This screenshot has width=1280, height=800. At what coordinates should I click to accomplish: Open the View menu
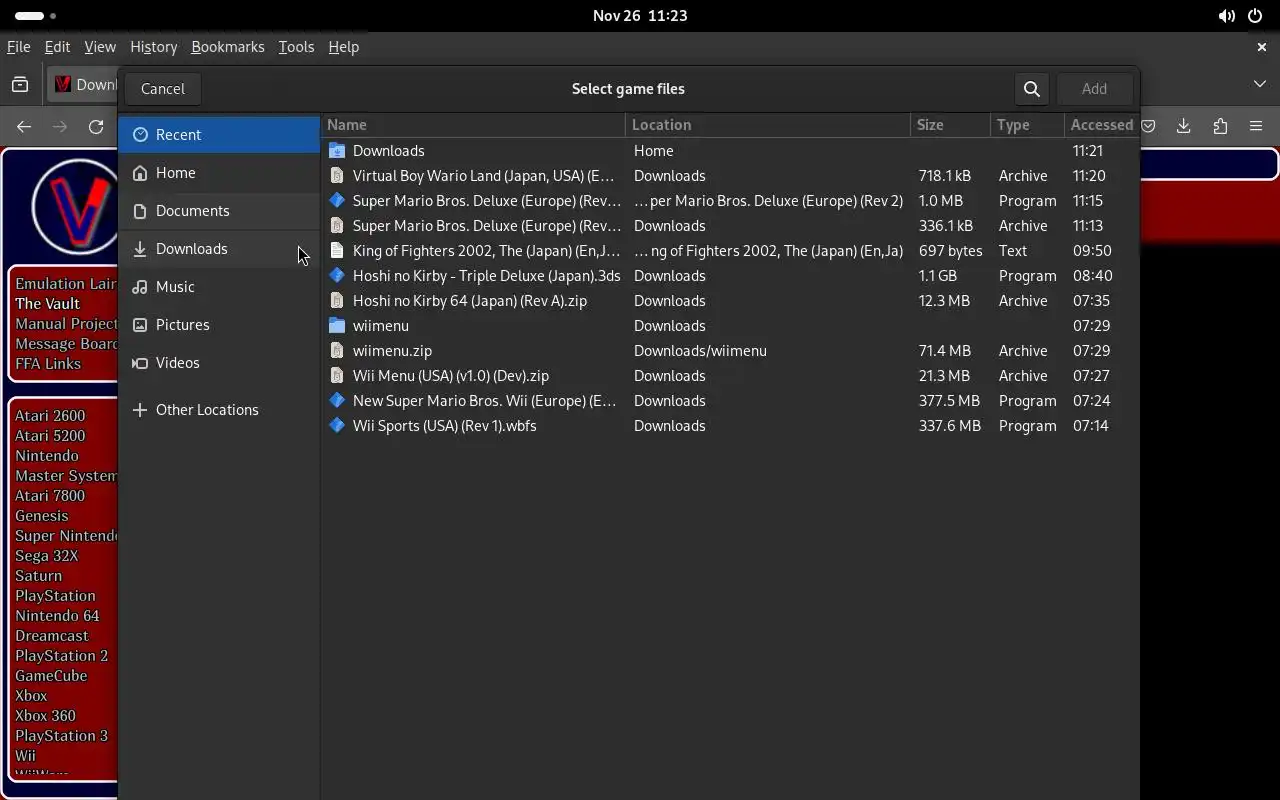click(100, 47)
